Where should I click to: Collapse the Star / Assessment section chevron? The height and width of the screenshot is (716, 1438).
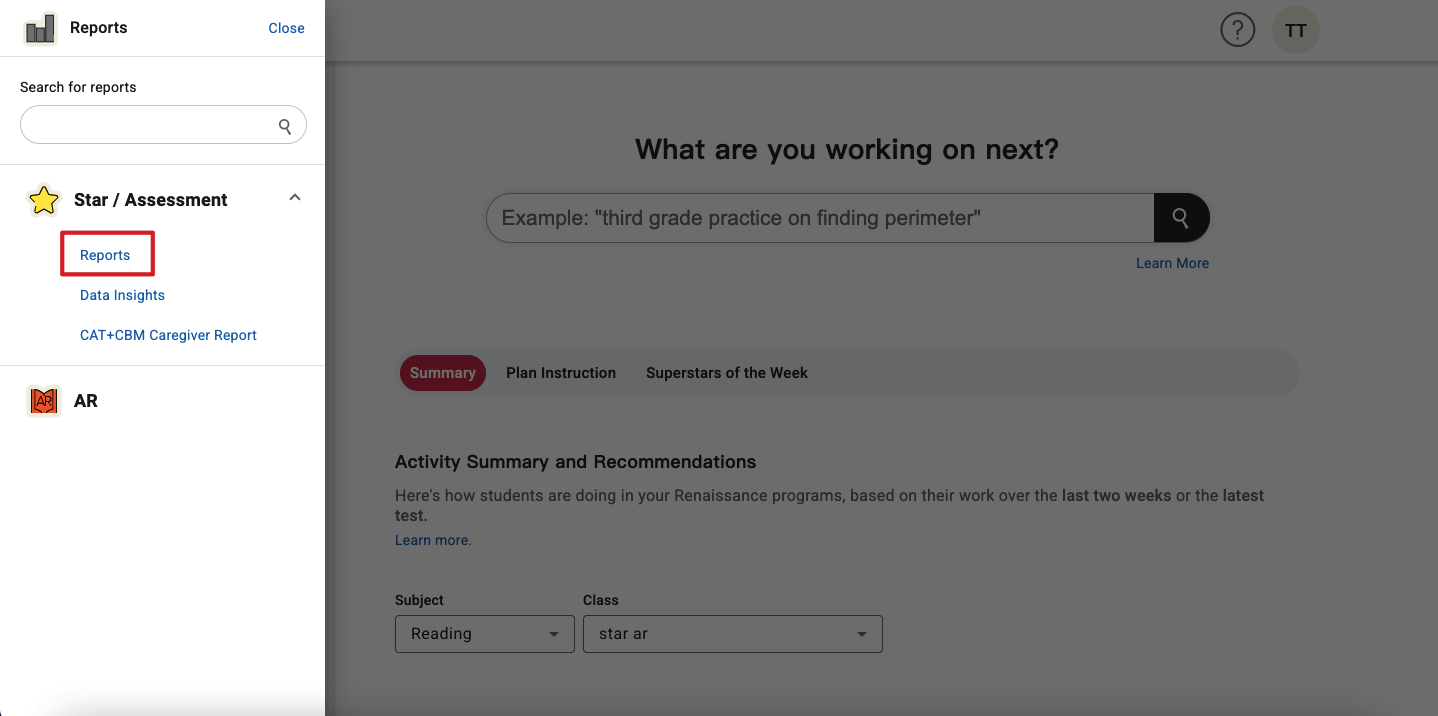click(295, 198)
